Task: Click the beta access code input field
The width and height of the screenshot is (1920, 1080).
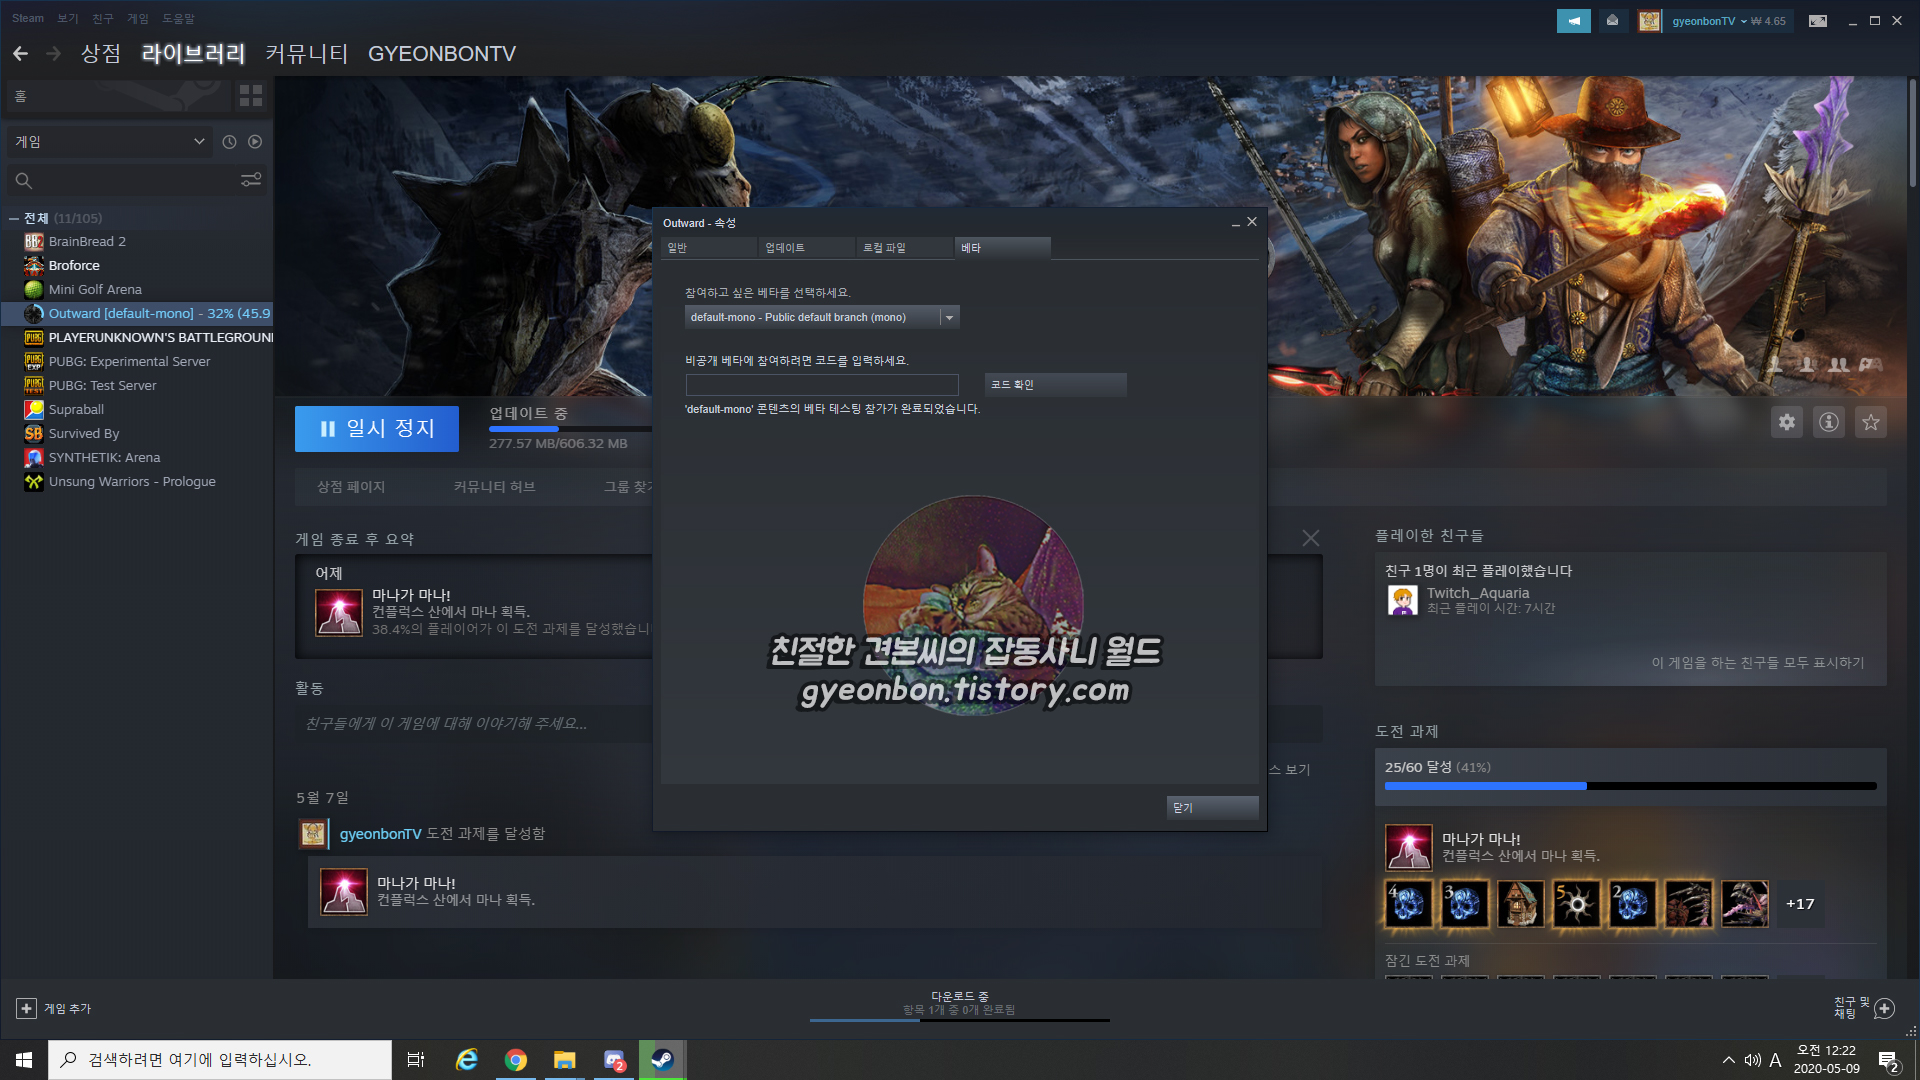Action: click(x=821, y=385)
